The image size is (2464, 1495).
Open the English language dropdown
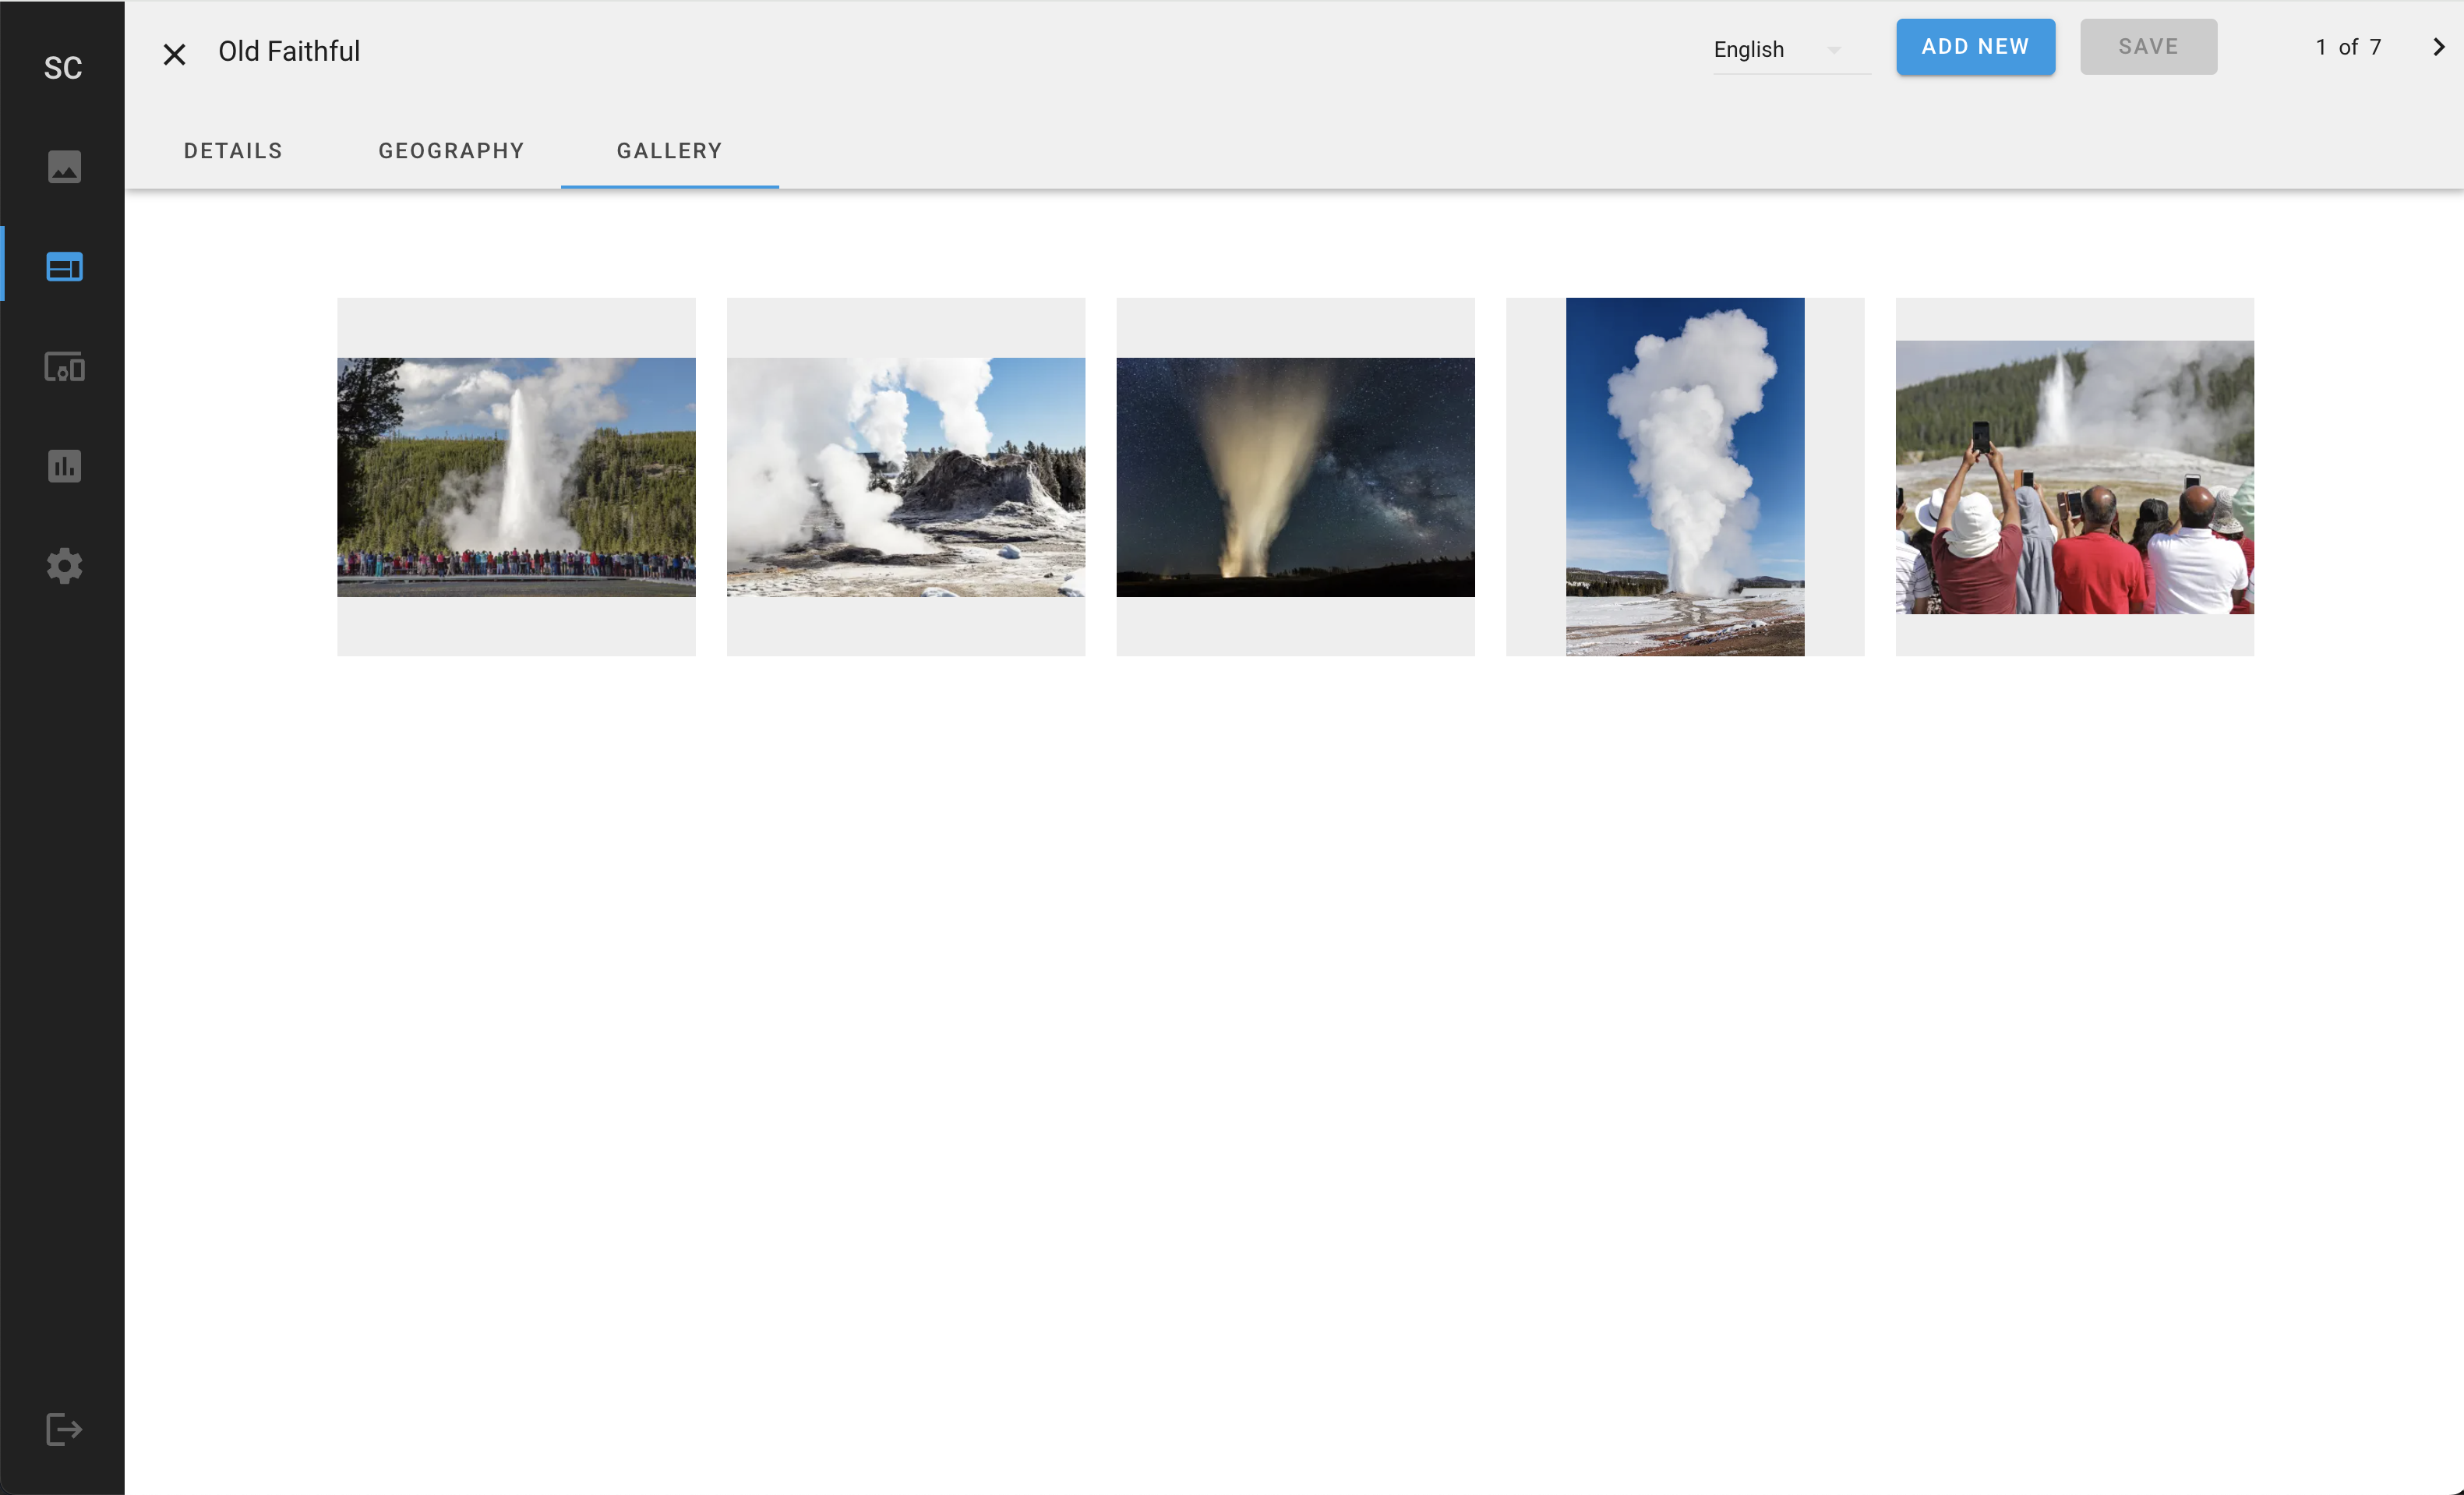pos(1791,50)
